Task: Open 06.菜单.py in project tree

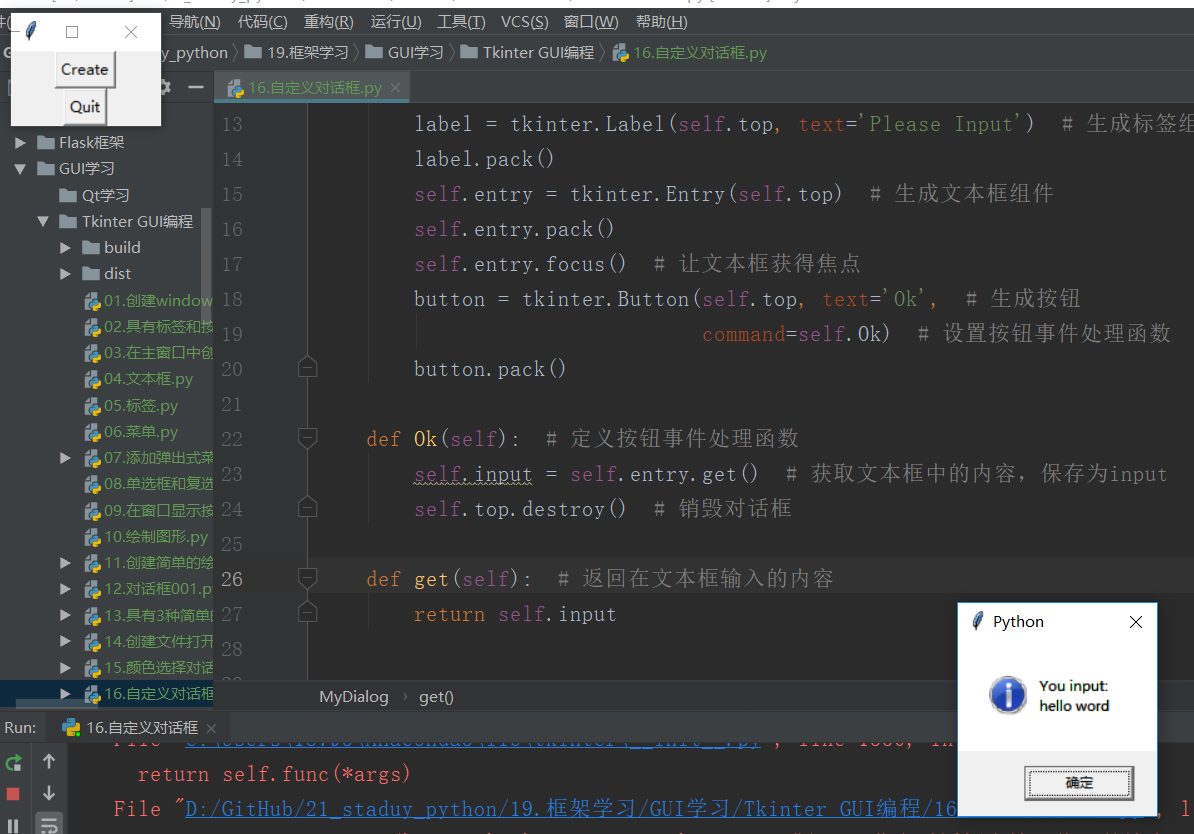Action: pyautogui.click(x=131, y=432)
